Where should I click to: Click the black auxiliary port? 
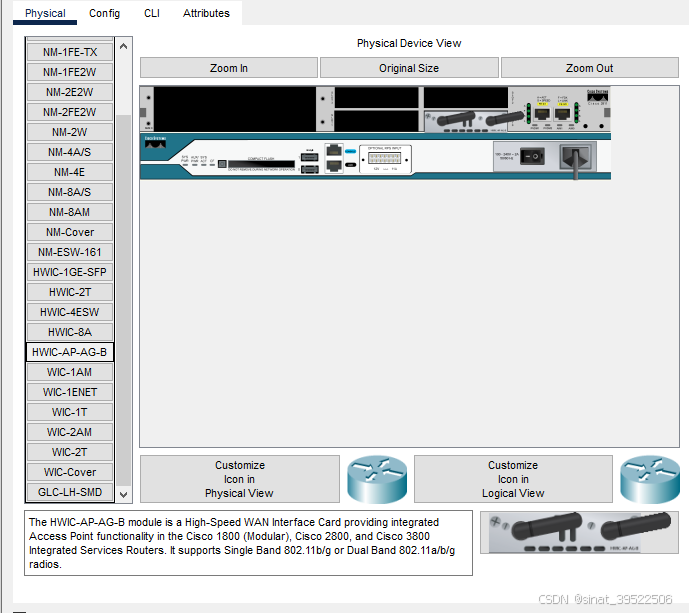pos(350,165)
